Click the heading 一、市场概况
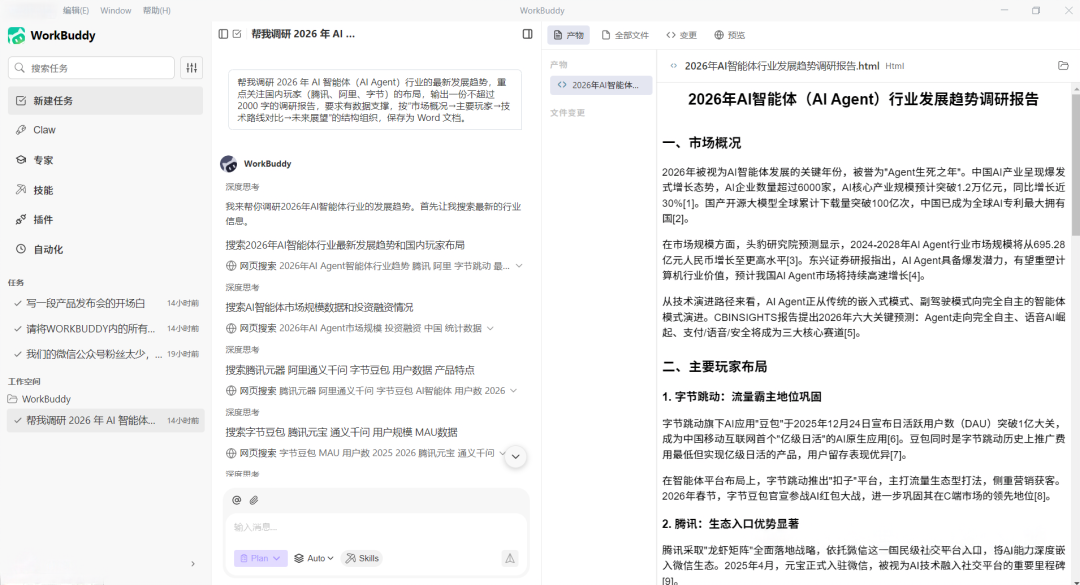 pos(701,143)
